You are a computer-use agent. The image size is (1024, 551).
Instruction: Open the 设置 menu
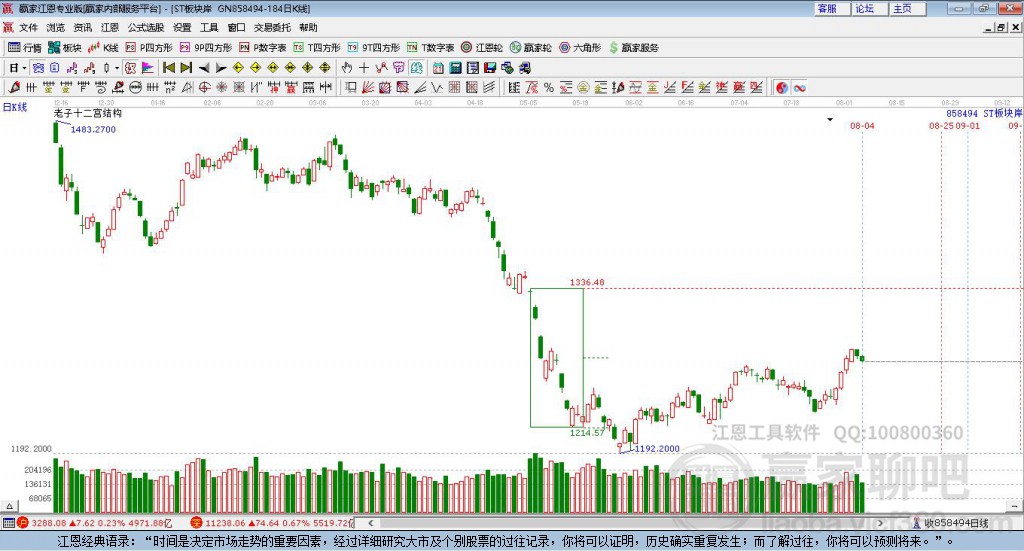tap(182, 27)
